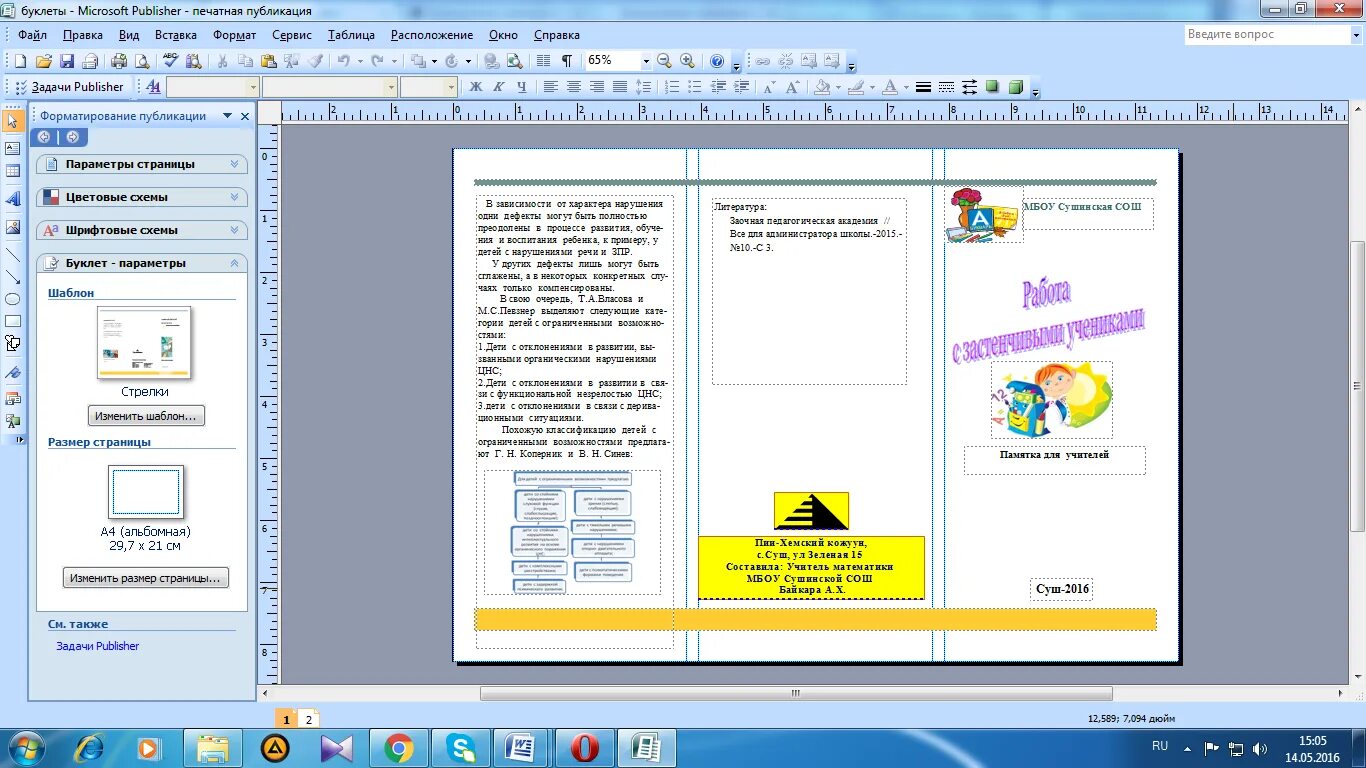The image size is (1366, 768).
Task: Apply a shadow style (green square icon)
Action: pyautogui.click(x=992, y=87)
